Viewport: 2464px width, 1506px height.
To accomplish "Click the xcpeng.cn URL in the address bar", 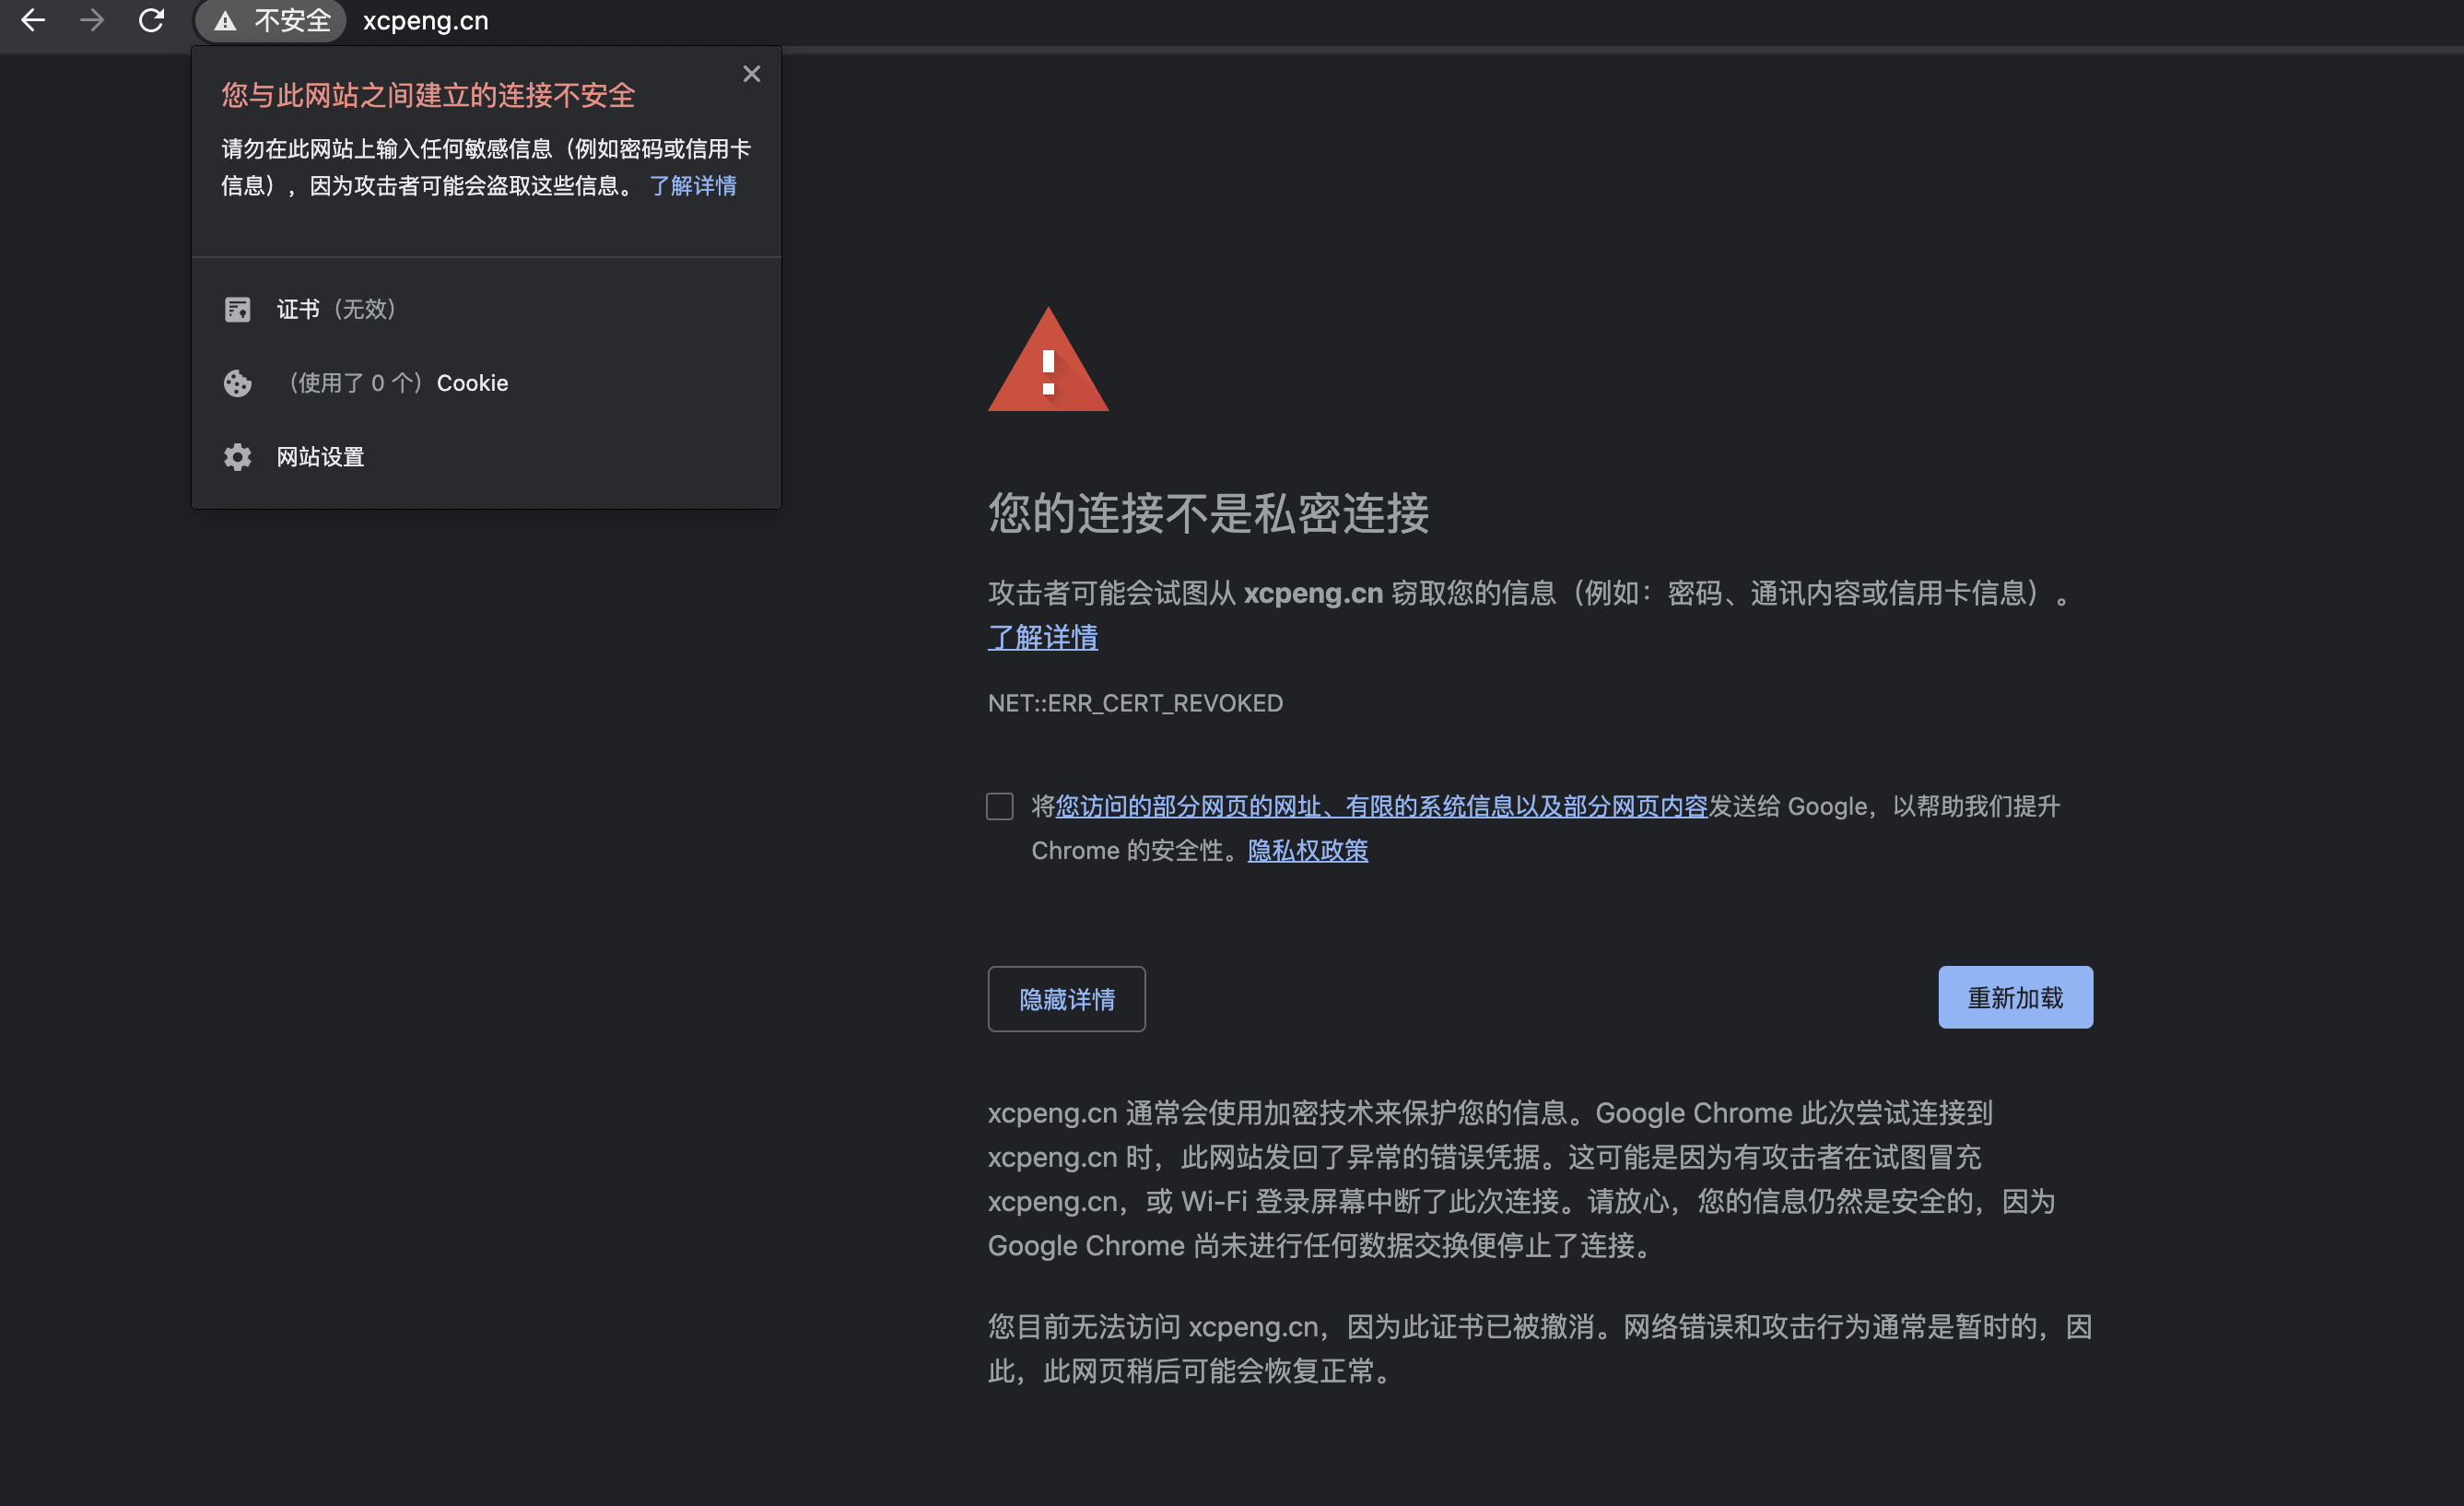I will point(425,21).
